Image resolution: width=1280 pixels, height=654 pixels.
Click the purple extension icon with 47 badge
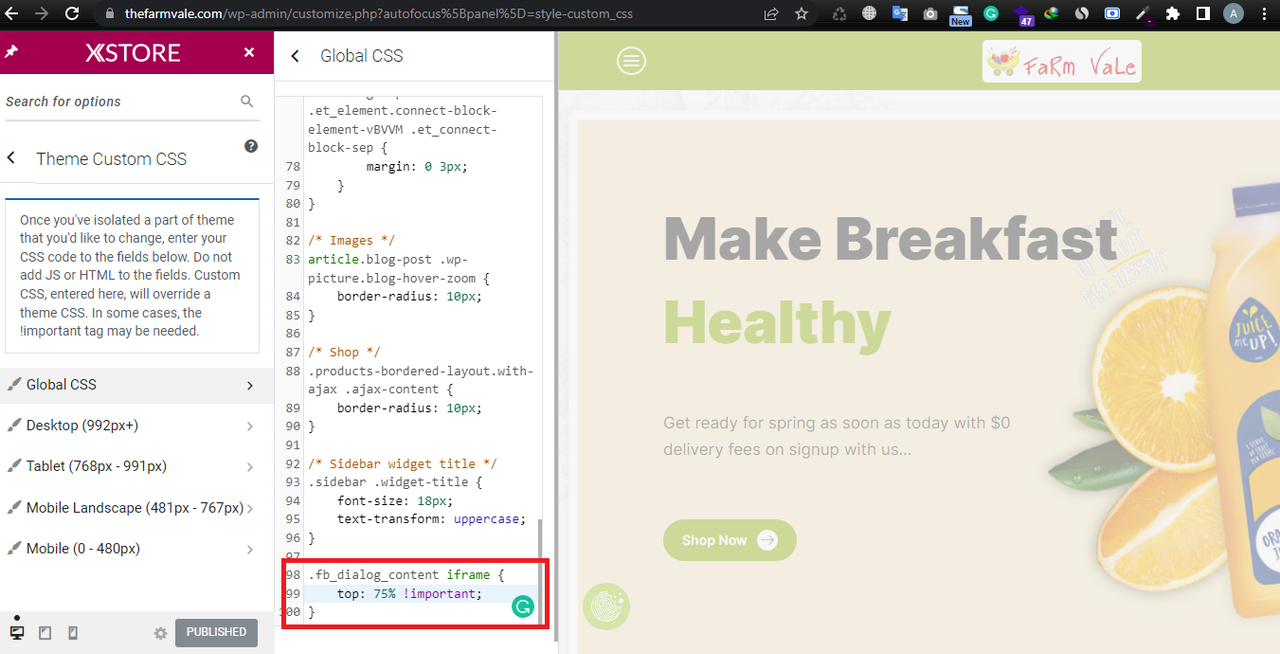tap(1023, 15)
